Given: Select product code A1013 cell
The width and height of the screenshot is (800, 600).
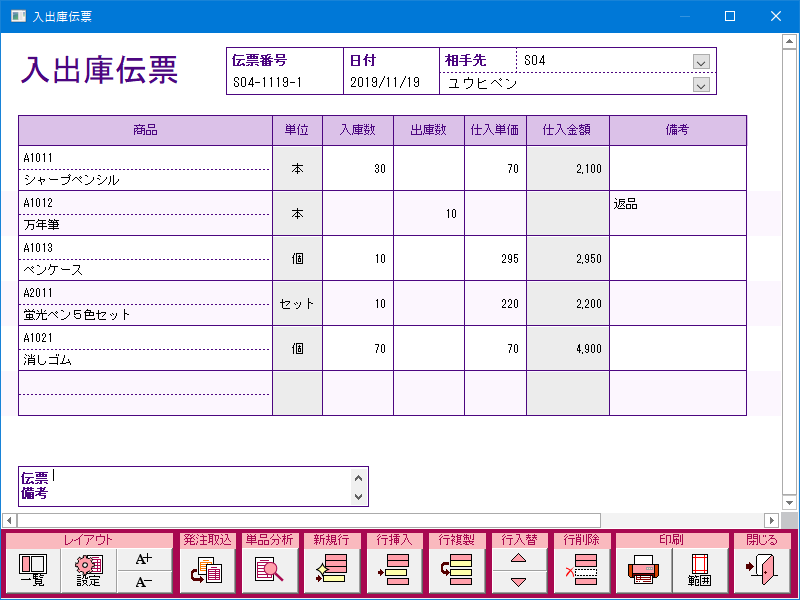Looking at the screenshot, I should coord(145,247).
